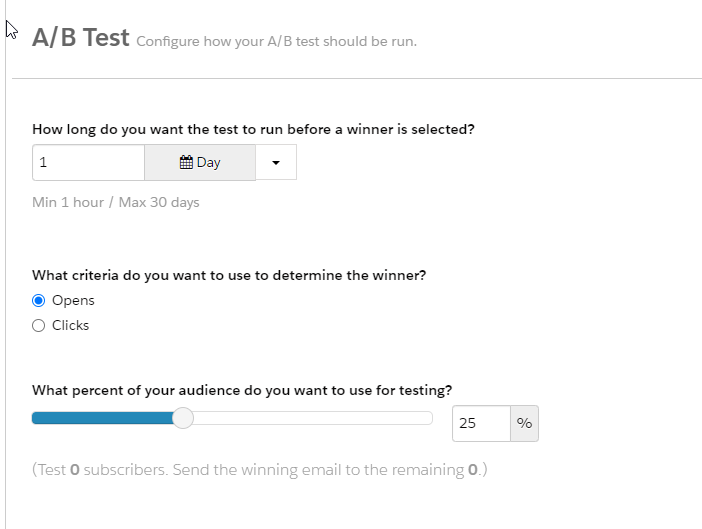Click the calendar icon on the Day button
Screen dimensions: 702x529
click(186, 163)
